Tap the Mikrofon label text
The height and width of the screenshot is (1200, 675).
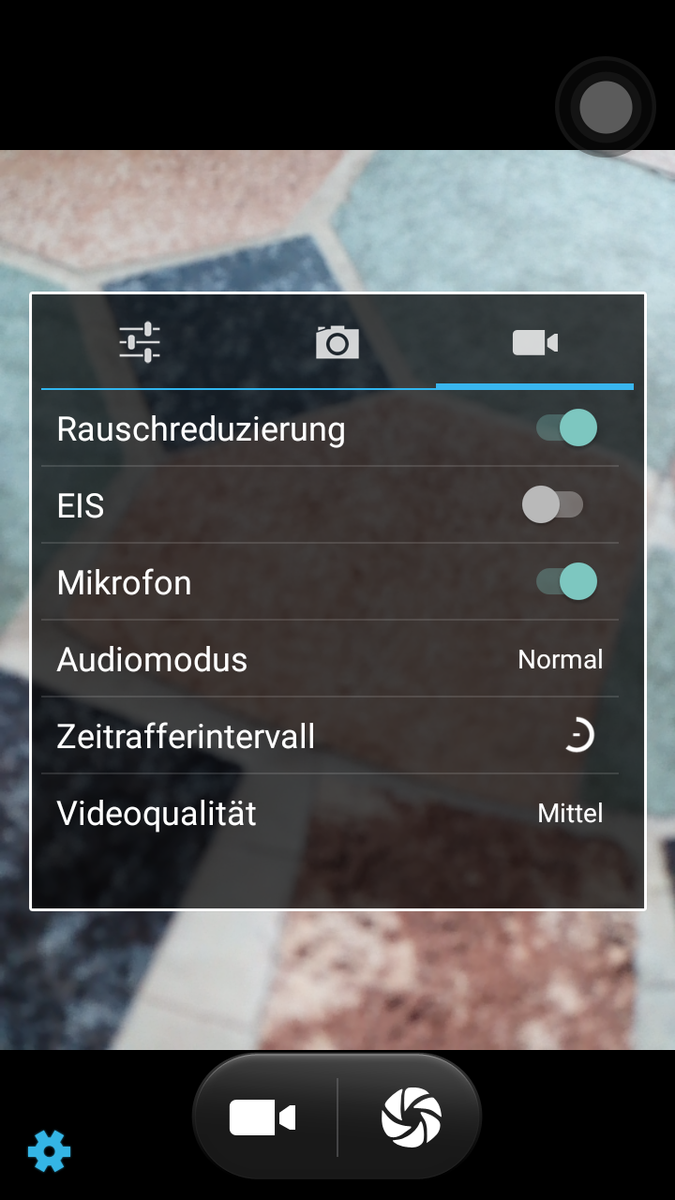[124, 583]
